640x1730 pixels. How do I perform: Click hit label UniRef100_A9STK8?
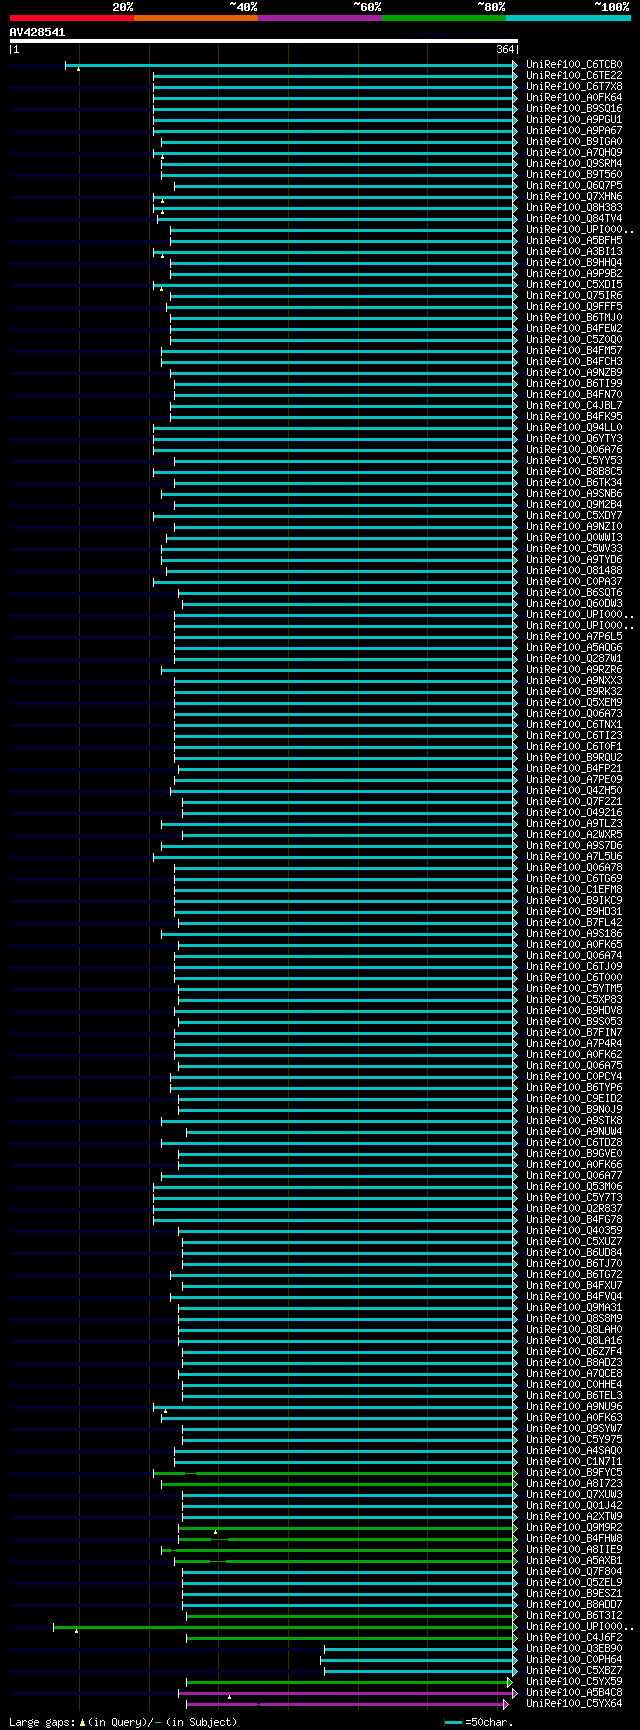click(x=574, y=1121)
